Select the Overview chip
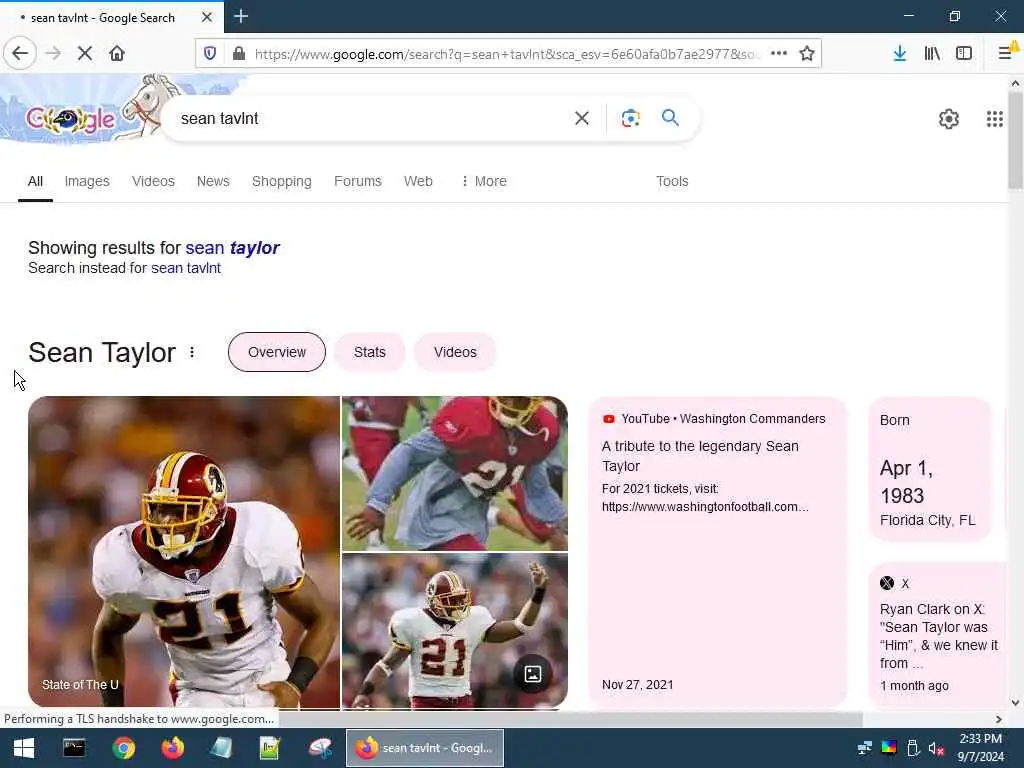This screenshot has width=1024, height=768. click(x=277, y=352)
